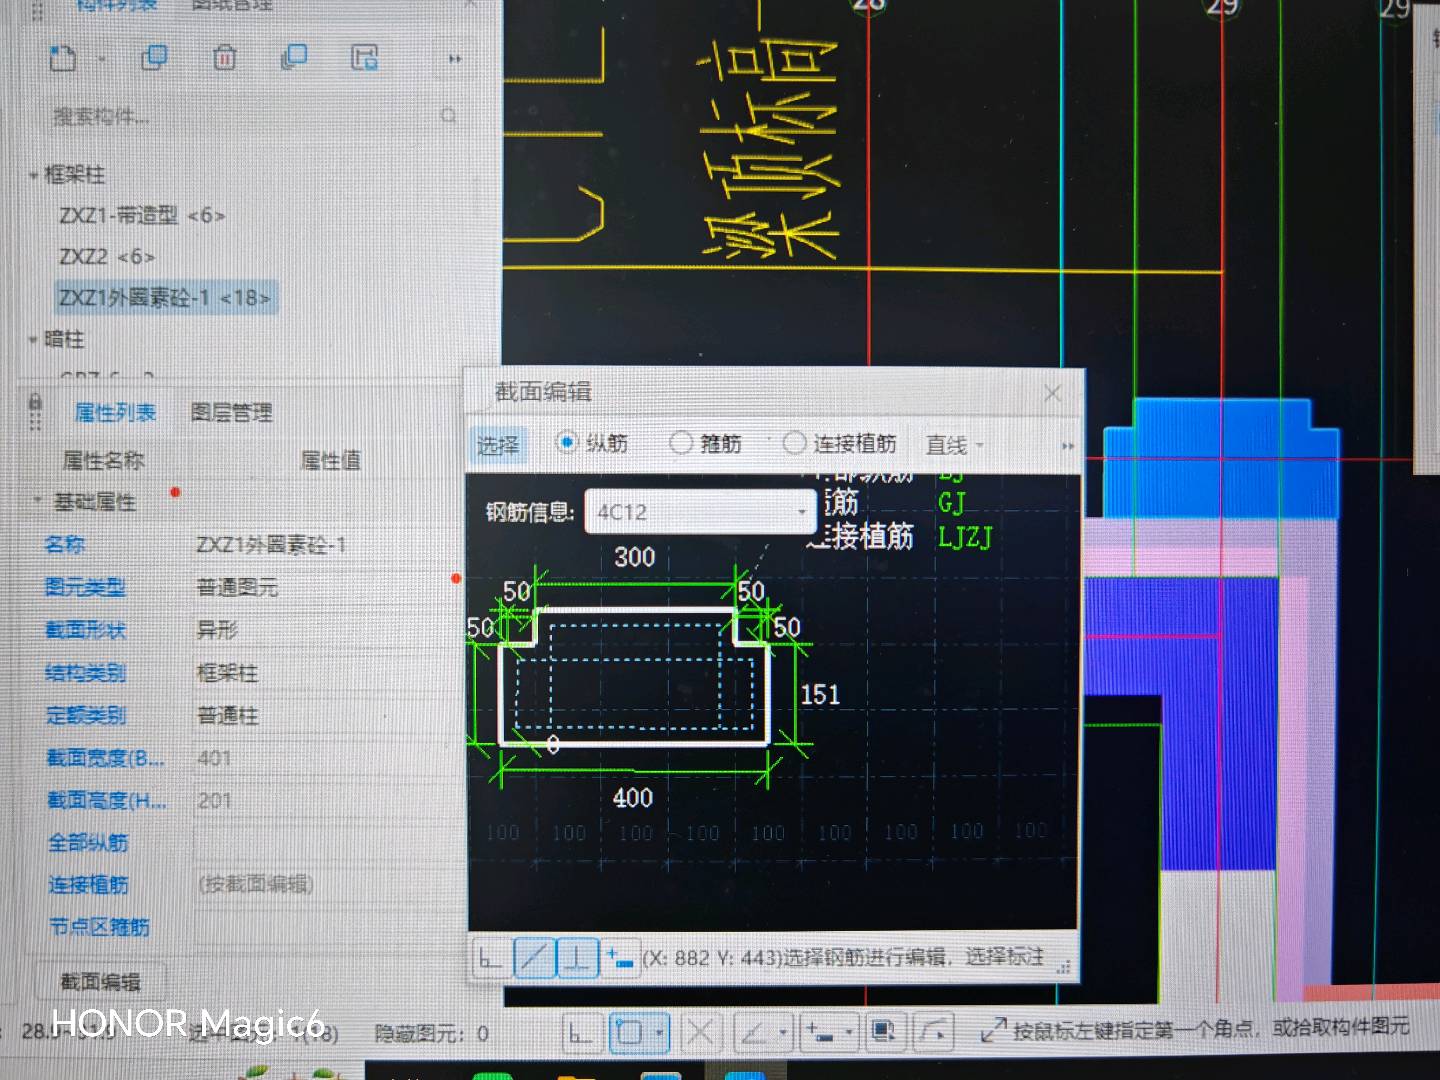Viewport: 1440px width, 1080px height.
Task: Click the 结构类别 property link
Action: 85,673
